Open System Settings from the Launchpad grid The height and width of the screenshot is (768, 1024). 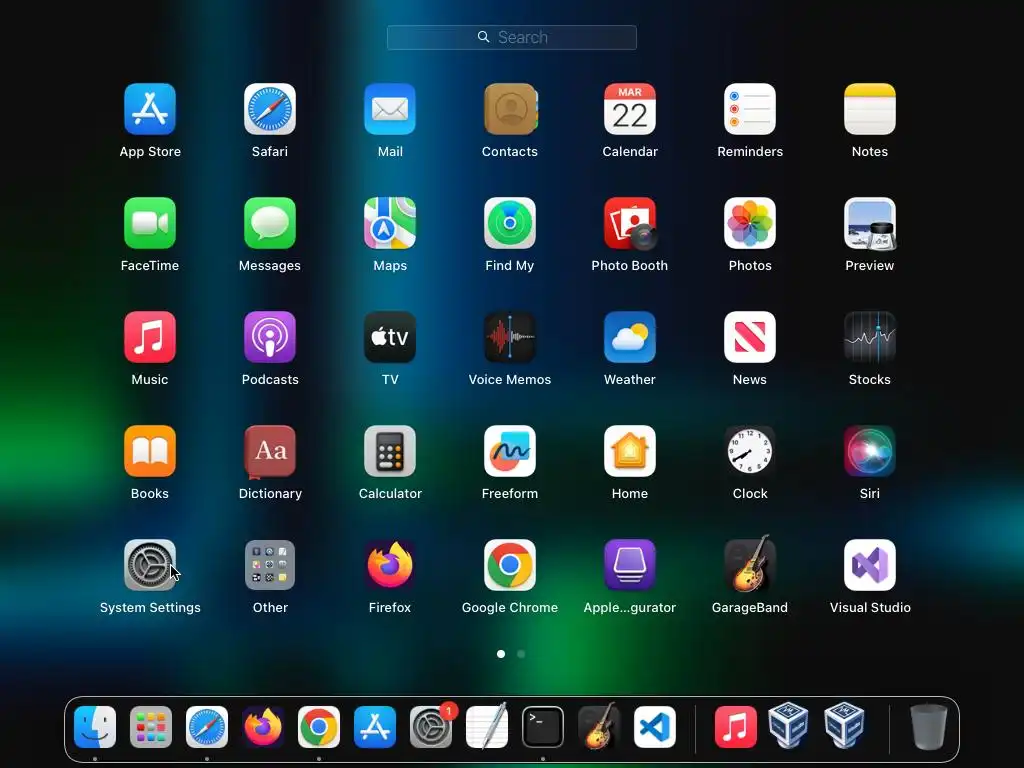[150, 565]
